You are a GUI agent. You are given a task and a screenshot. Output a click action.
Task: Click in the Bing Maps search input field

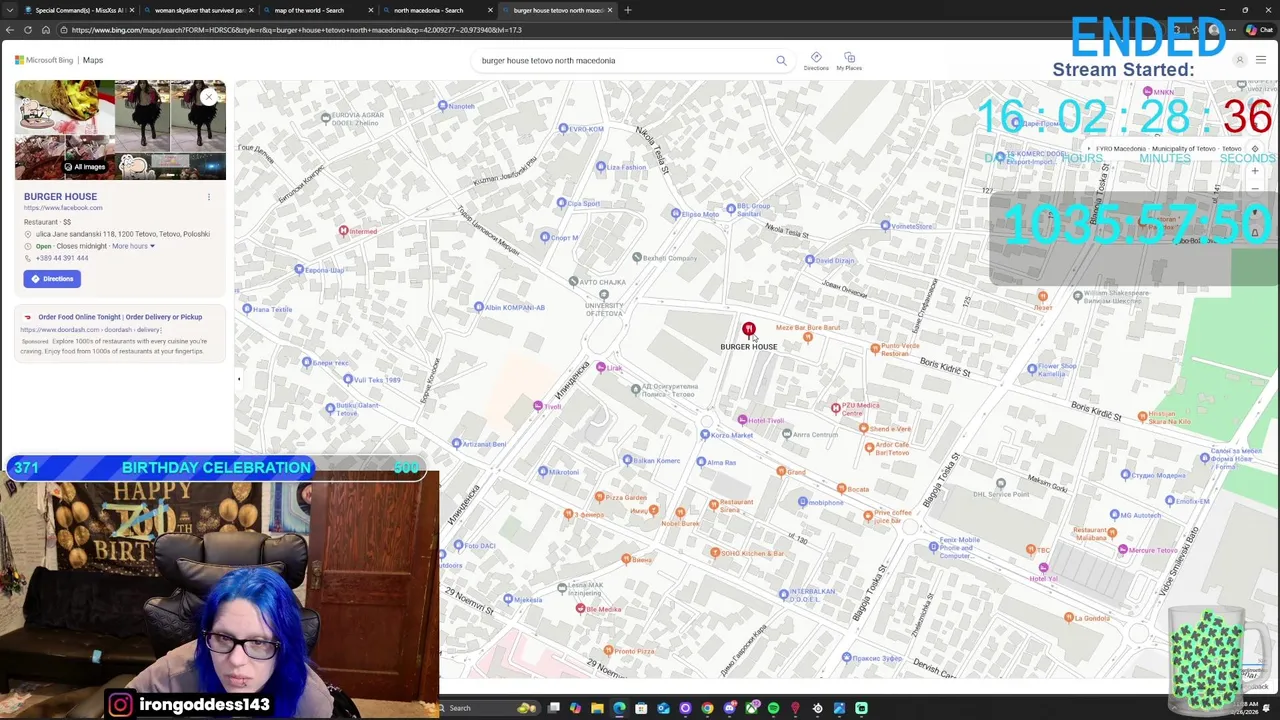625,60
